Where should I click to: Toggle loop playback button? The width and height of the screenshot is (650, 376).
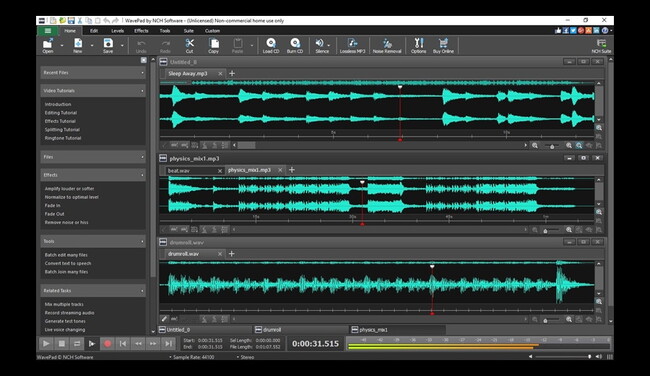click(x=77, y=343)
